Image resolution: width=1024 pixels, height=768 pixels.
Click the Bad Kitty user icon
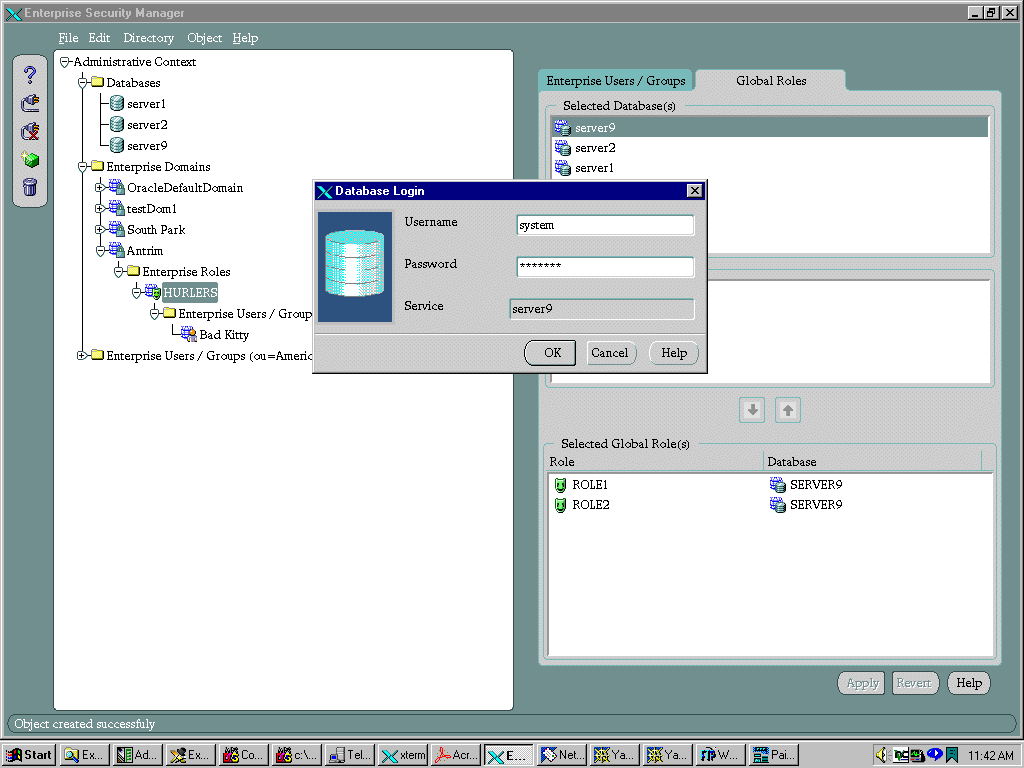pos(188,335)
